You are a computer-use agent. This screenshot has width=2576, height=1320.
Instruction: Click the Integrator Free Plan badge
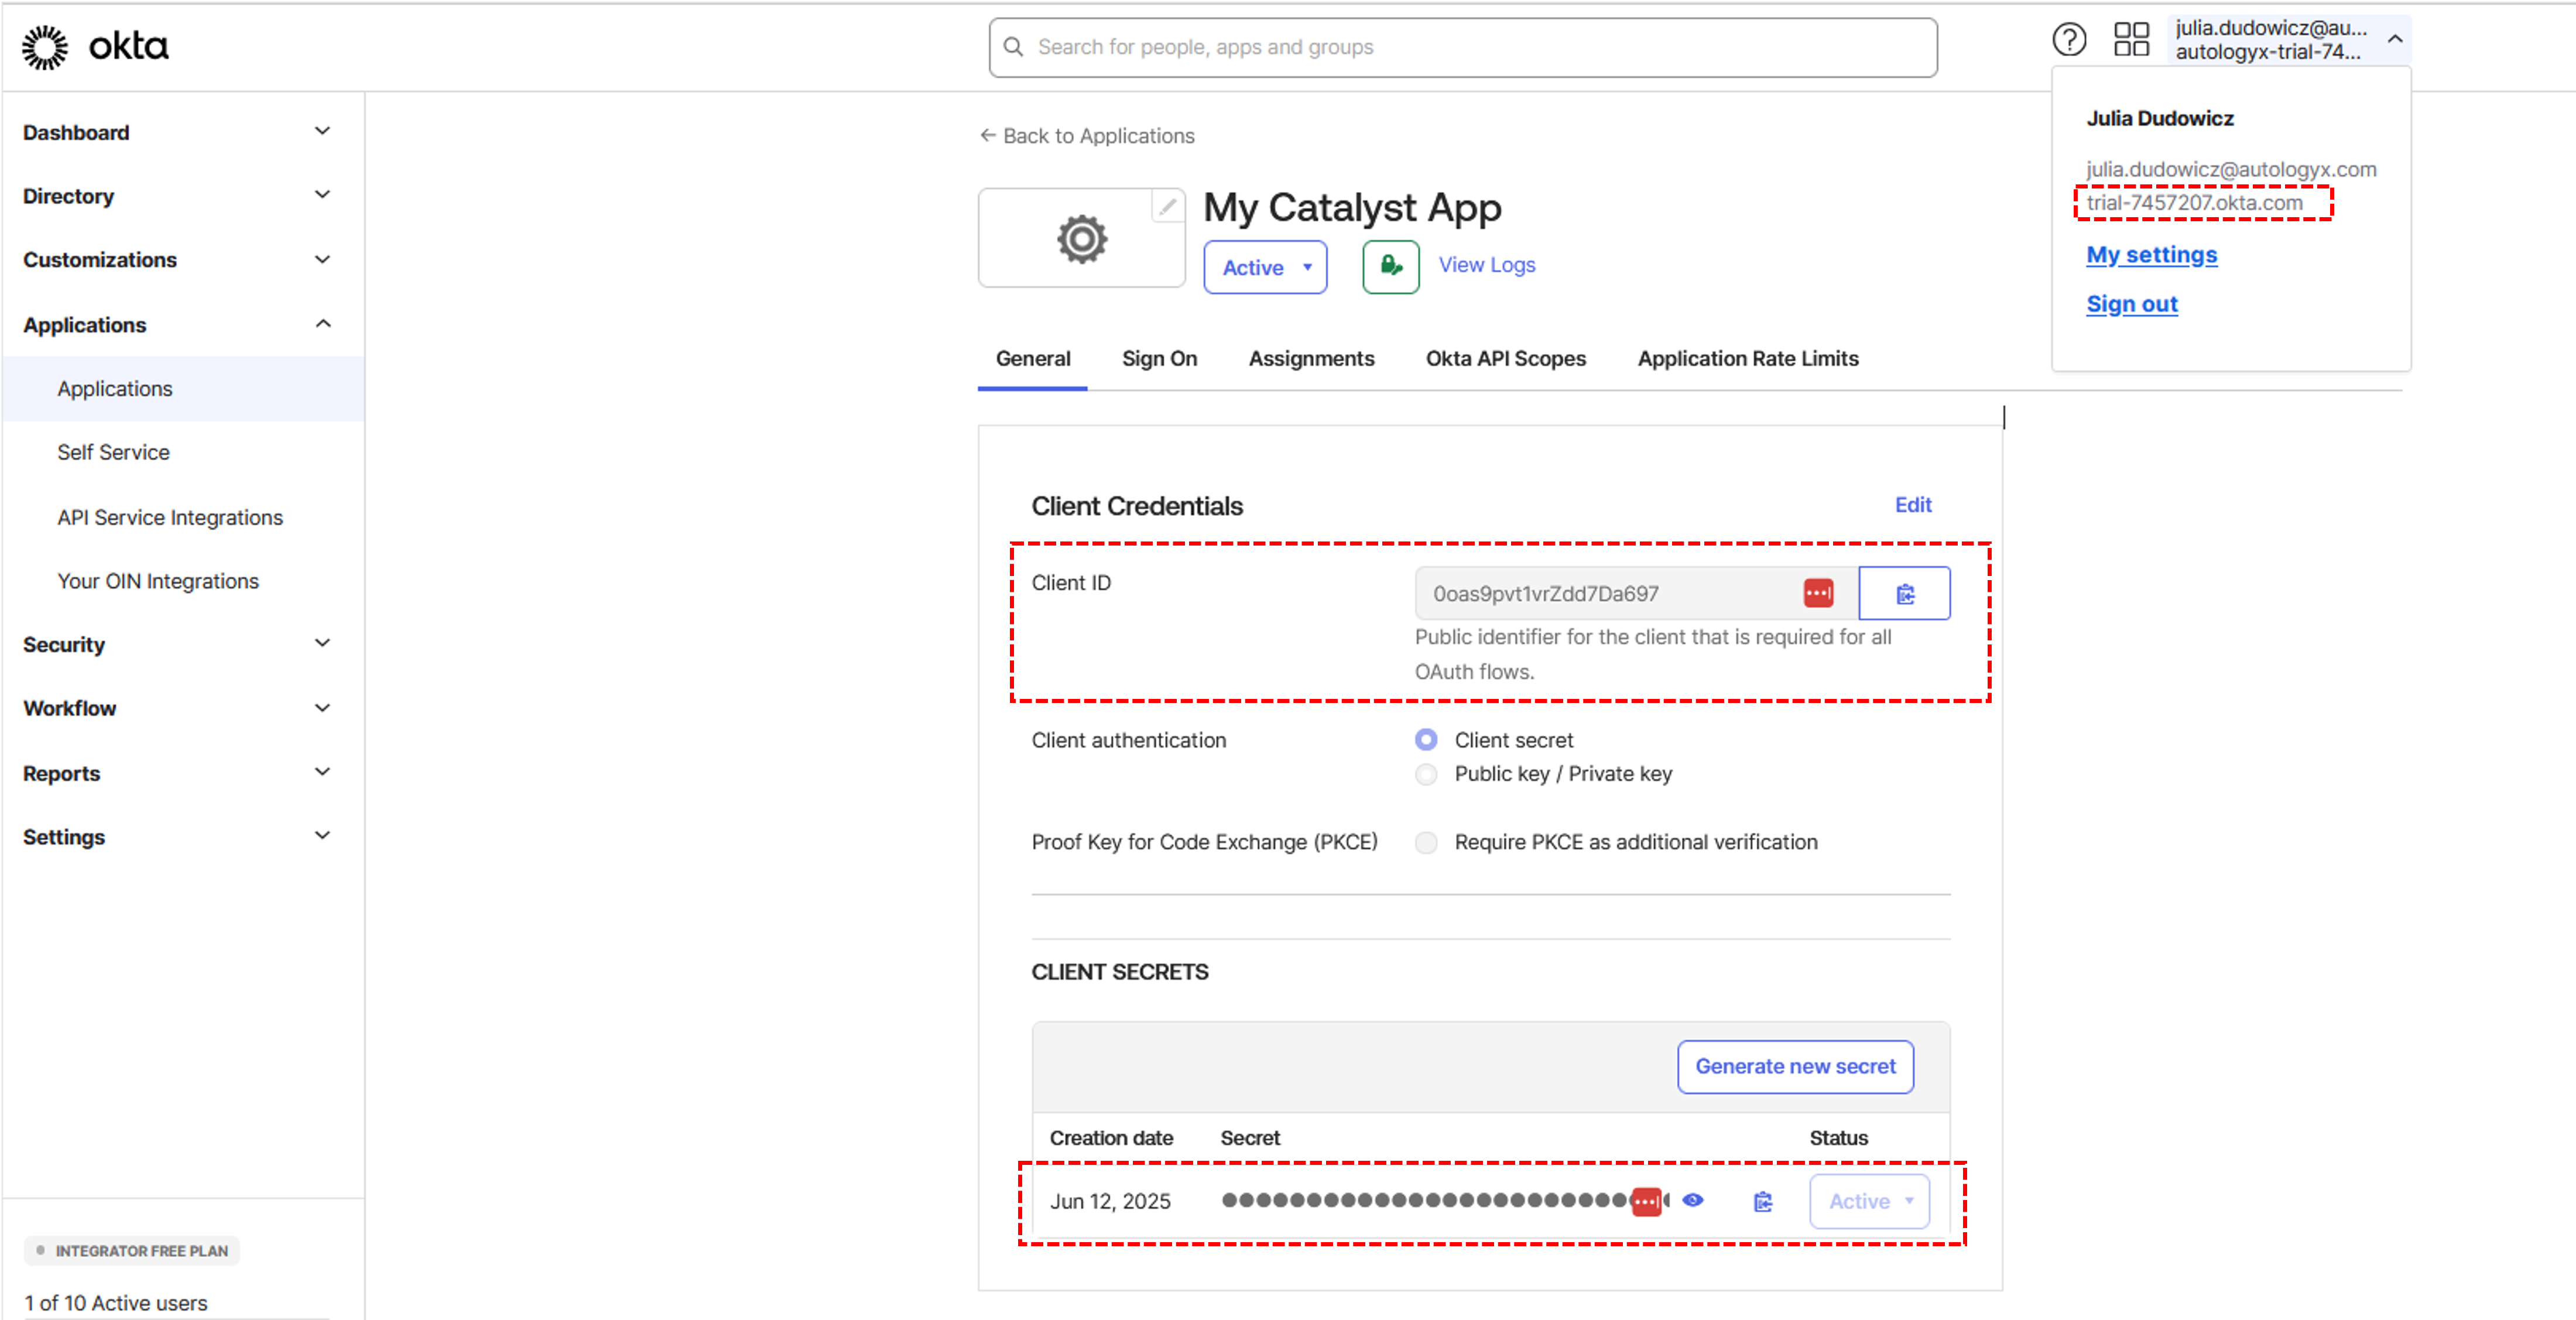131,1251
